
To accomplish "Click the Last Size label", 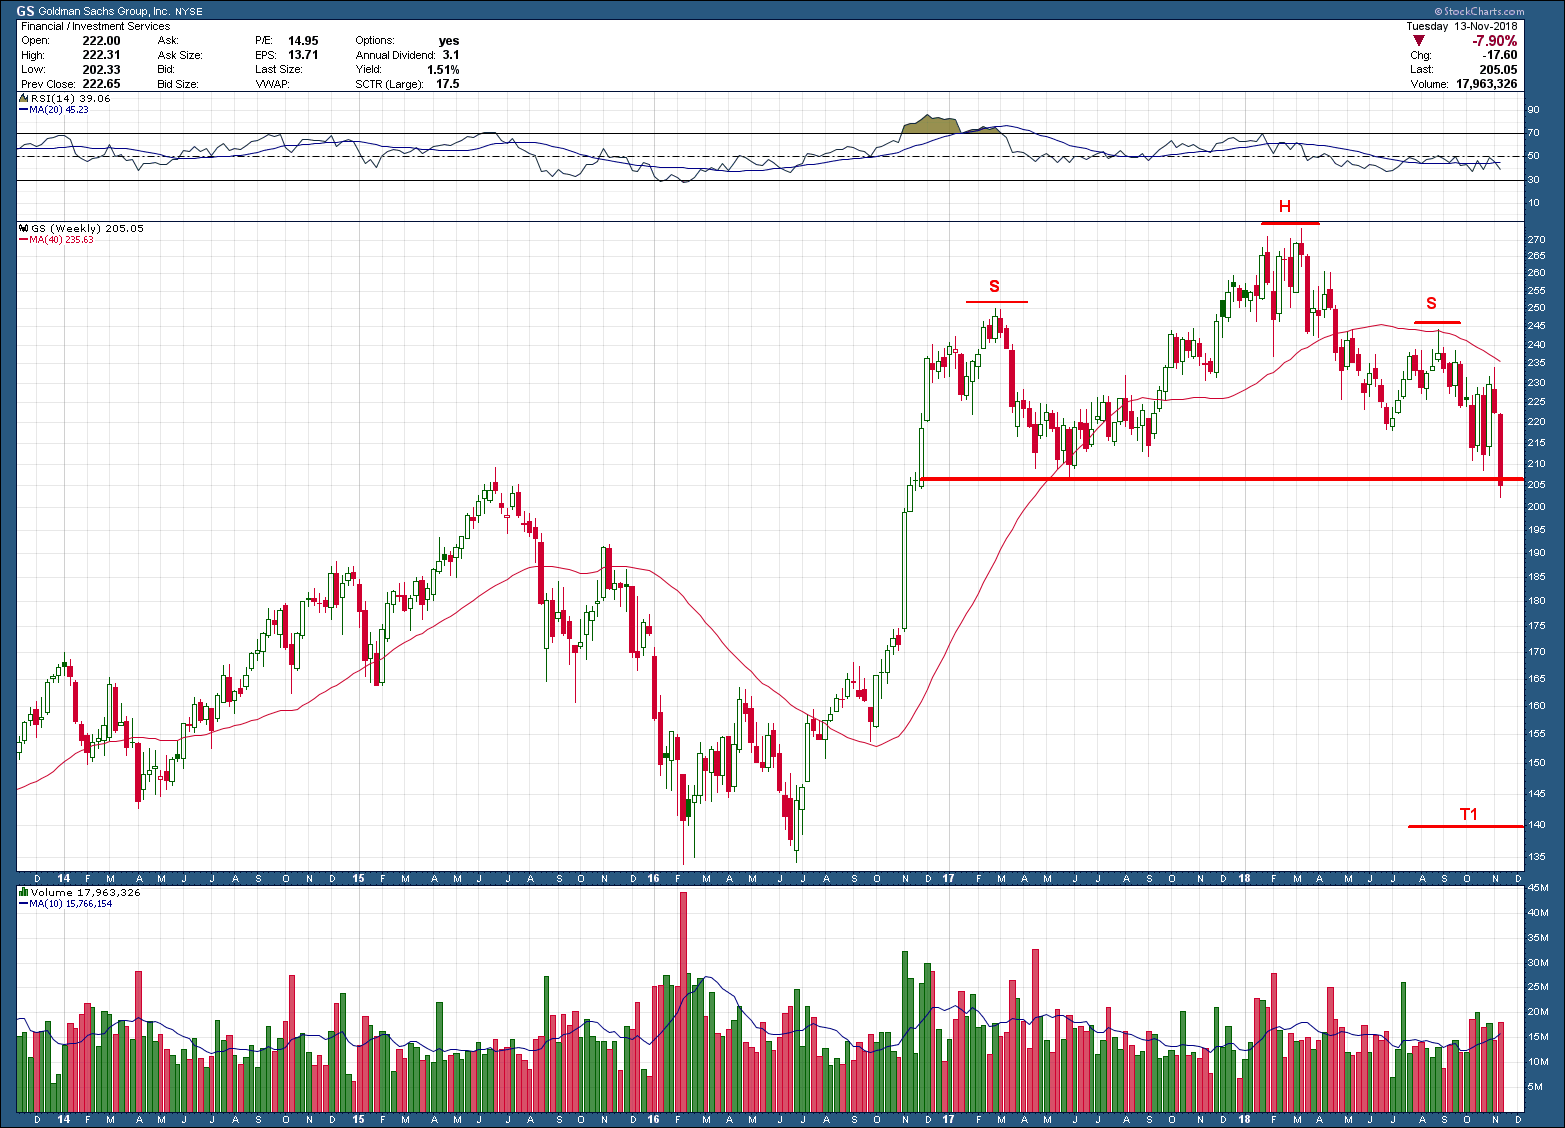I will click(x=279, y=69).
